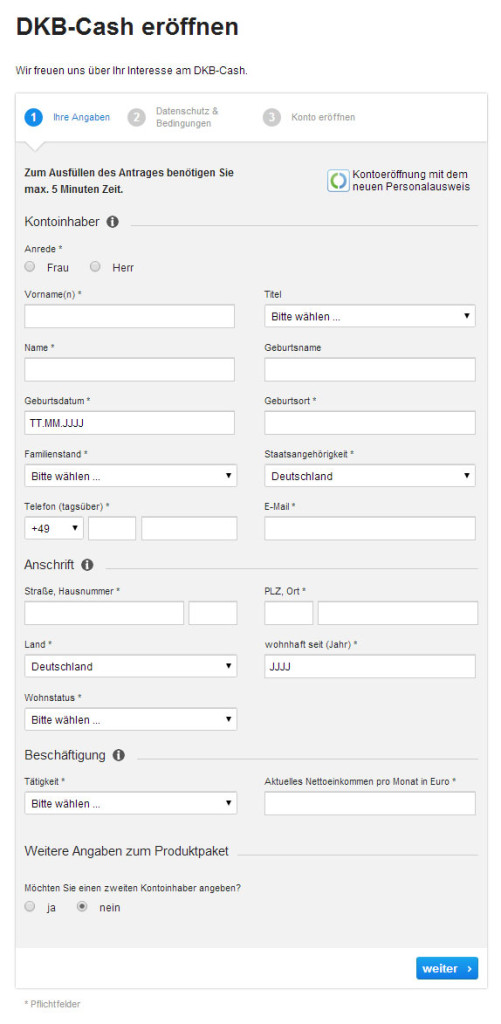This screenshot has width=501, height=1024.
Task: Click the info icon beside Kontoinhaber
Action: [112, 222]
